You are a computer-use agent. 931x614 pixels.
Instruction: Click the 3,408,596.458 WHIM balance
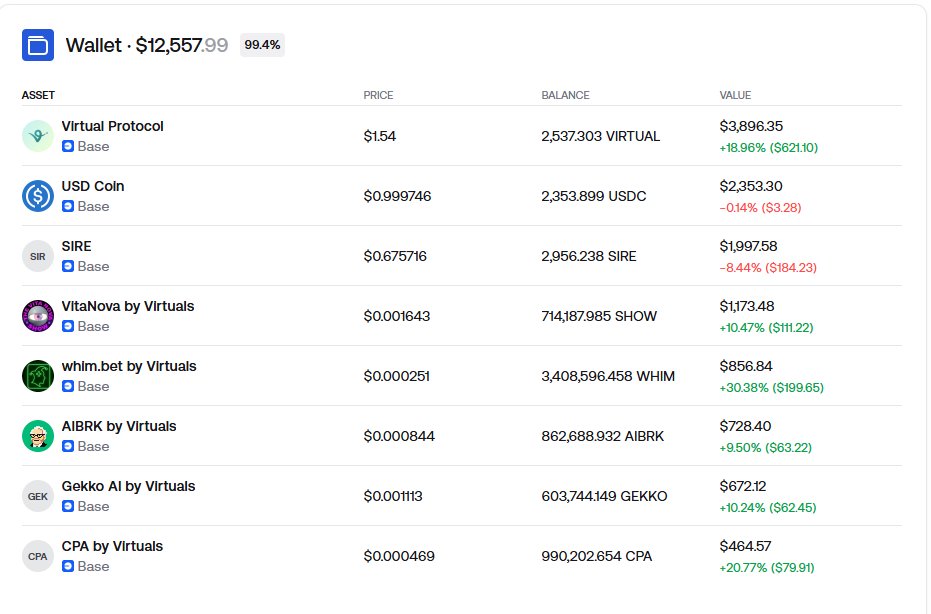point(608,376)
